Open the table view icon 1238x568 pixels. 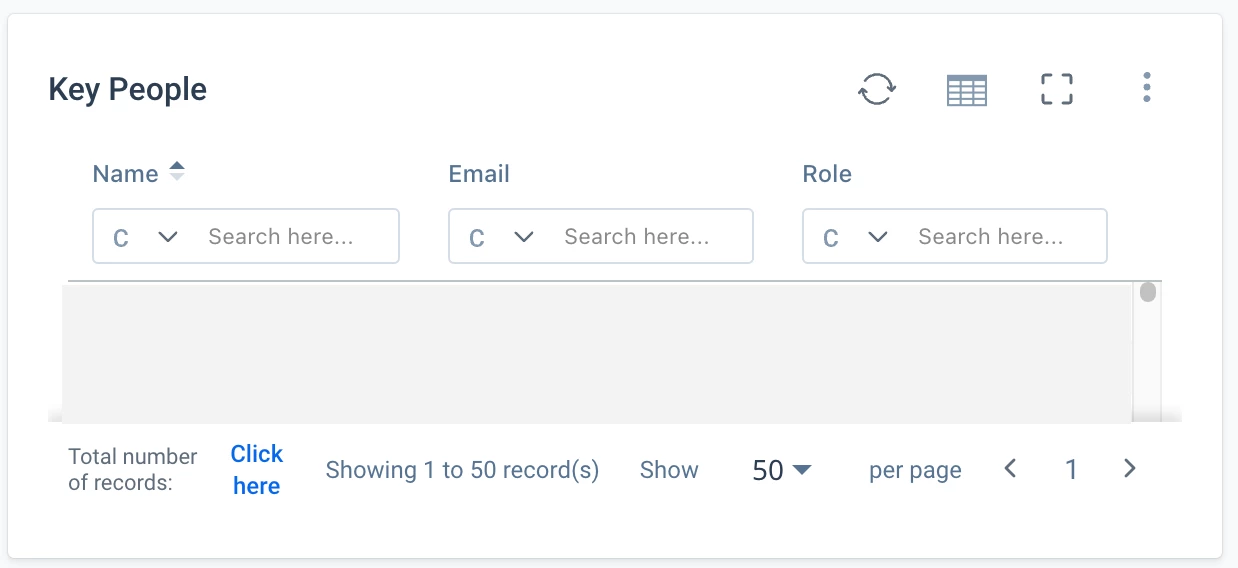(967, 90)
